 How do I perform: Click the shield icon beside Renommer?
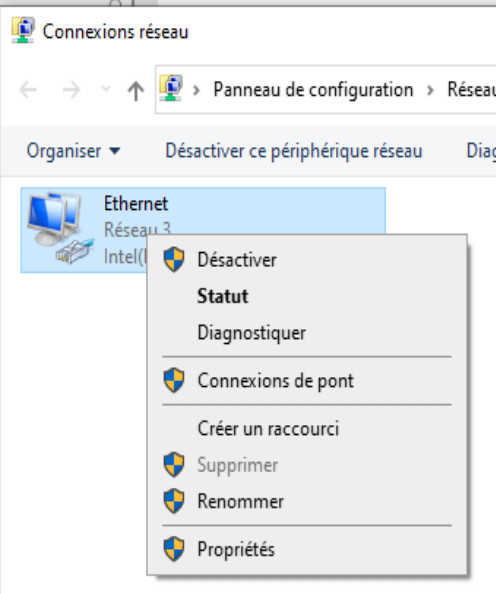(174, 501)
